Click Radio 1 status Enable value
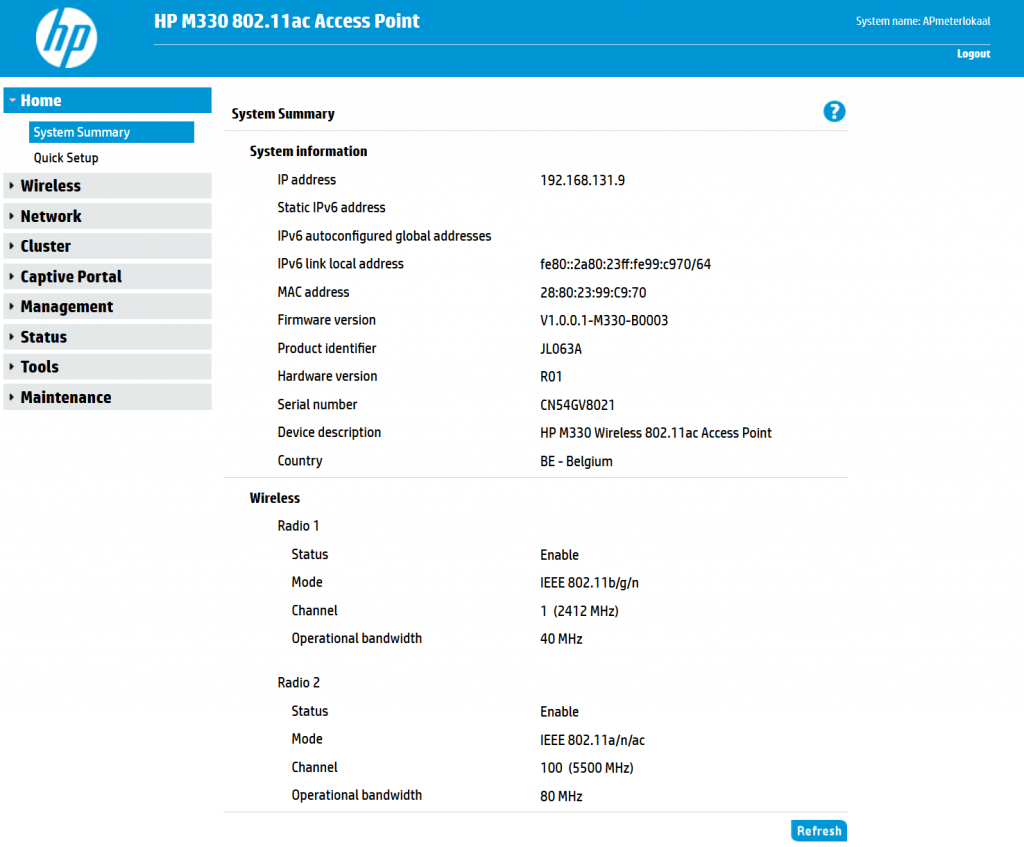 point(559,555)
